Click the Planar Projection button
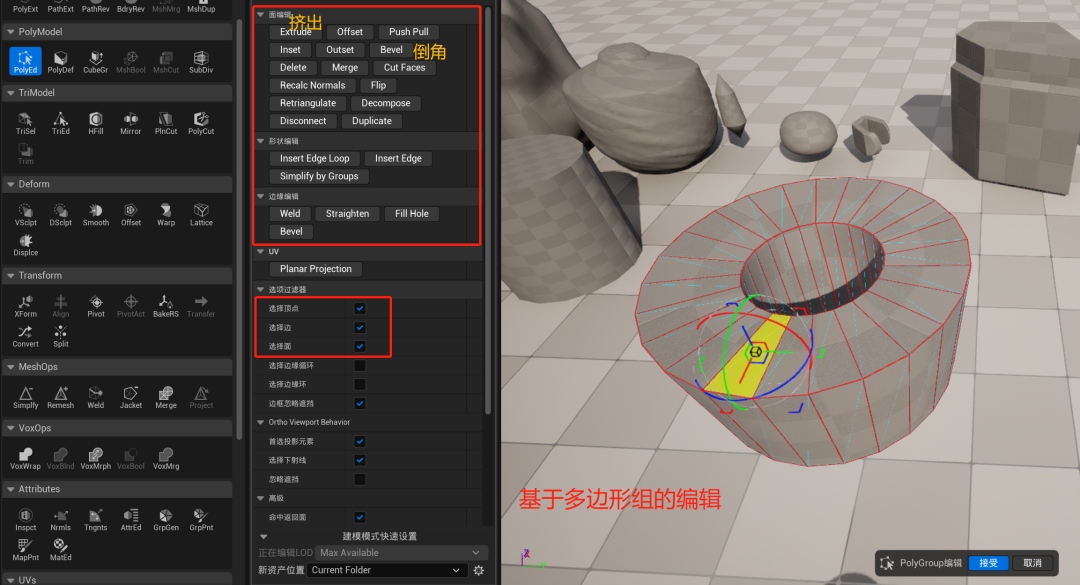 (315, 269)
